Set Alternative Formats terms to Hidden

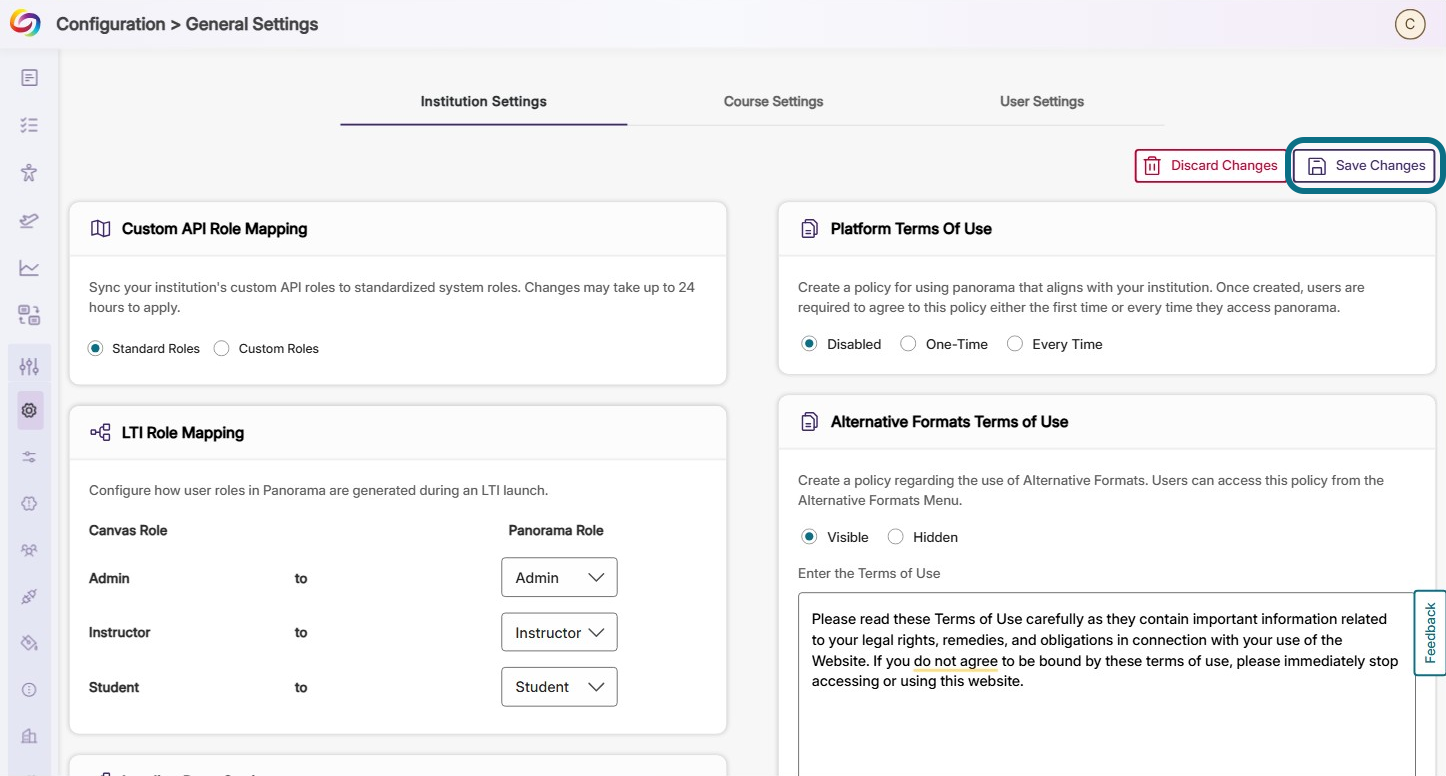click(896, 537)
